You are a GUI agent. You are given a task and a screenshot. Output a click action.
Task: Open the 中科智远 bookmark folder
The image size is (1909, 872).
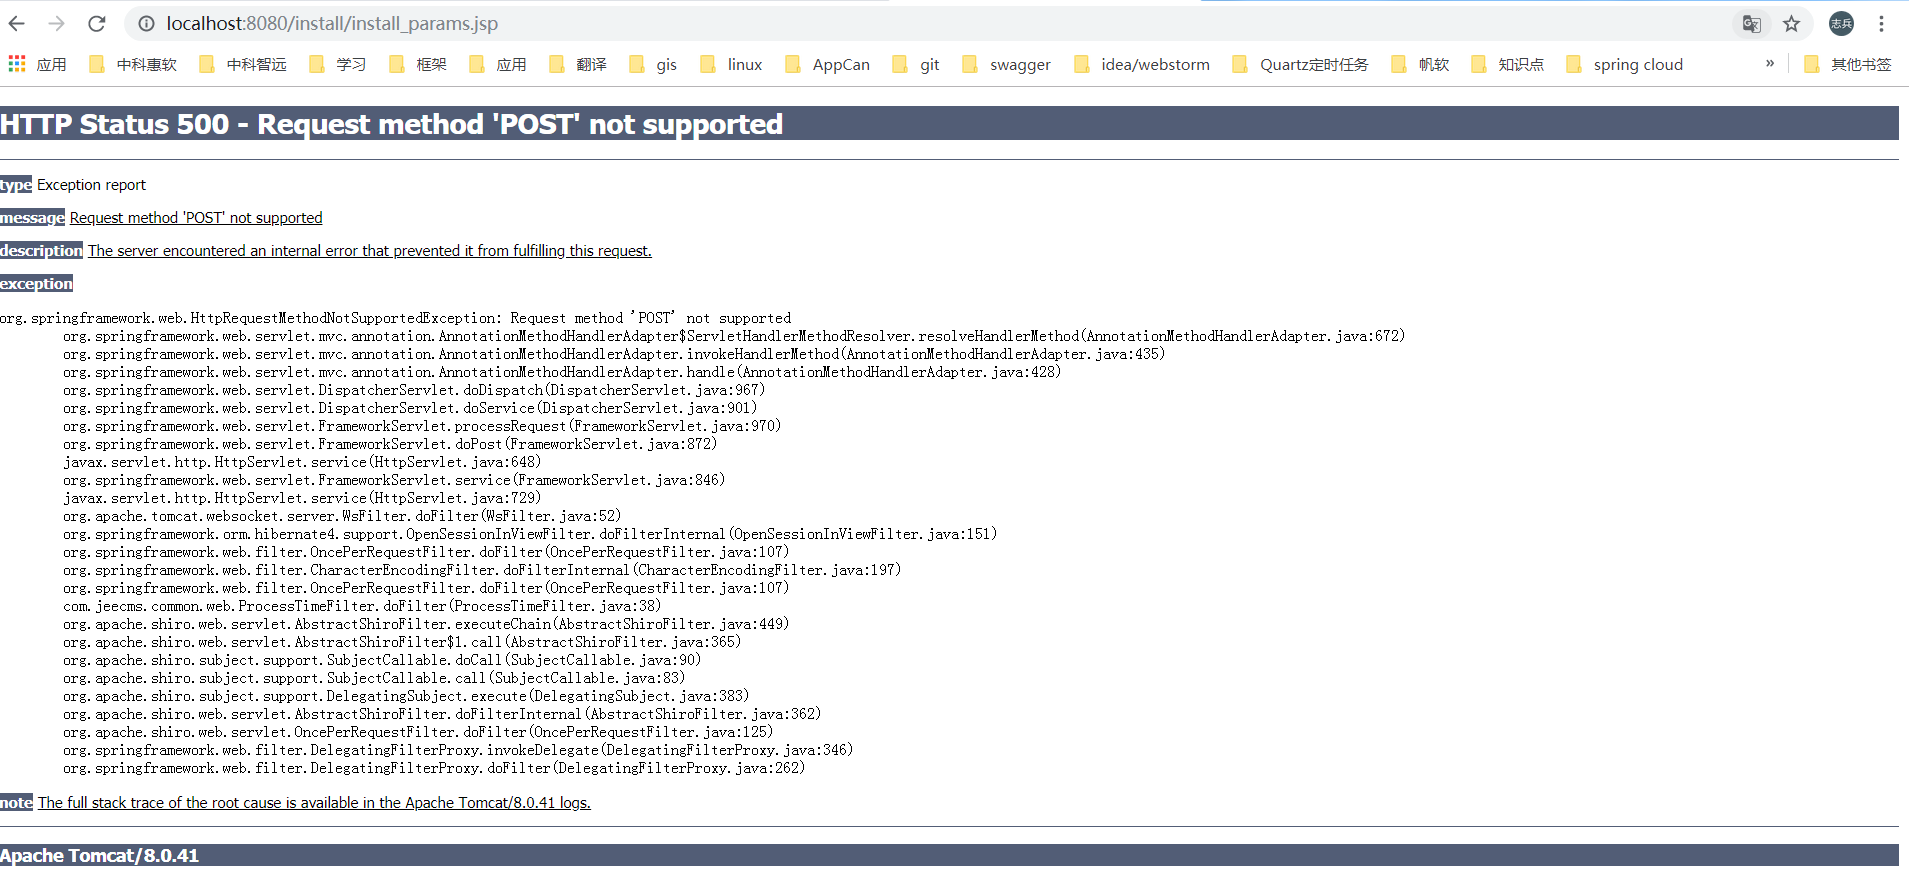tap(243, 64)
